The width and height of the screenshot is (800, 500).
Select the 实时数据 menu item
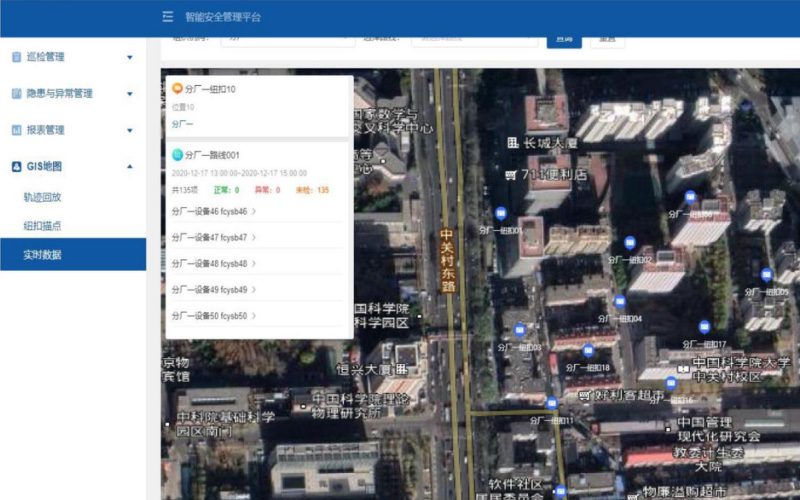(x=43, y=255)
